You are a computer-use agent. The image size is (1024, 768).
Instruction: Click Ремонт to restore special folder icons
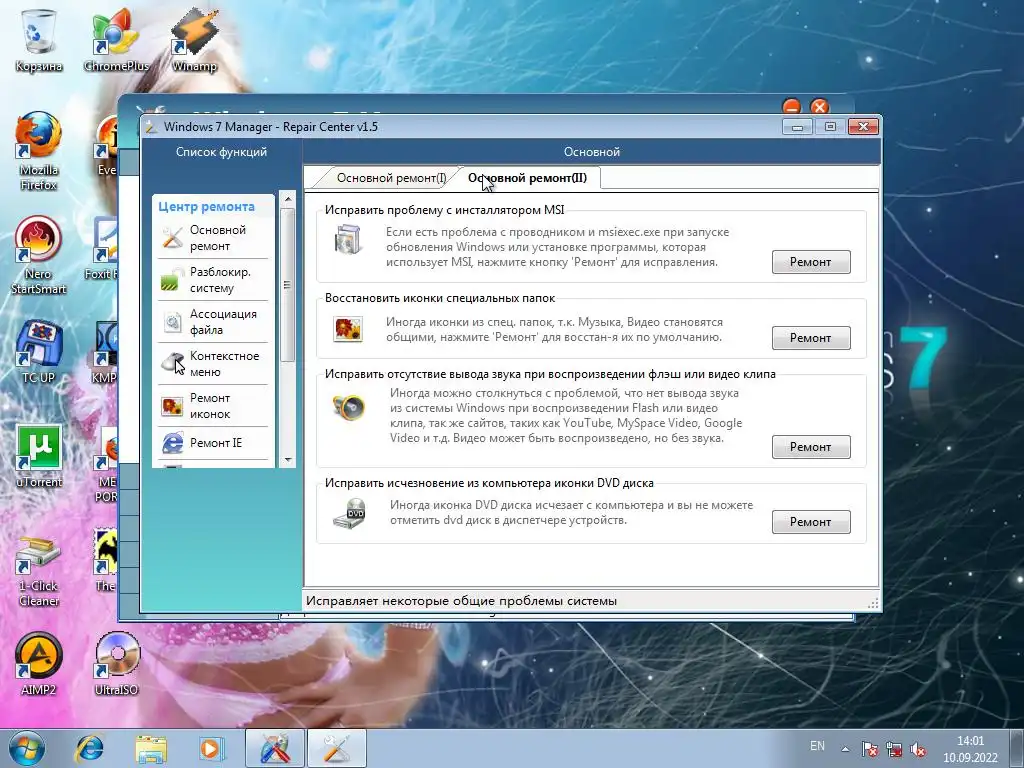click(x=810, y=338)
